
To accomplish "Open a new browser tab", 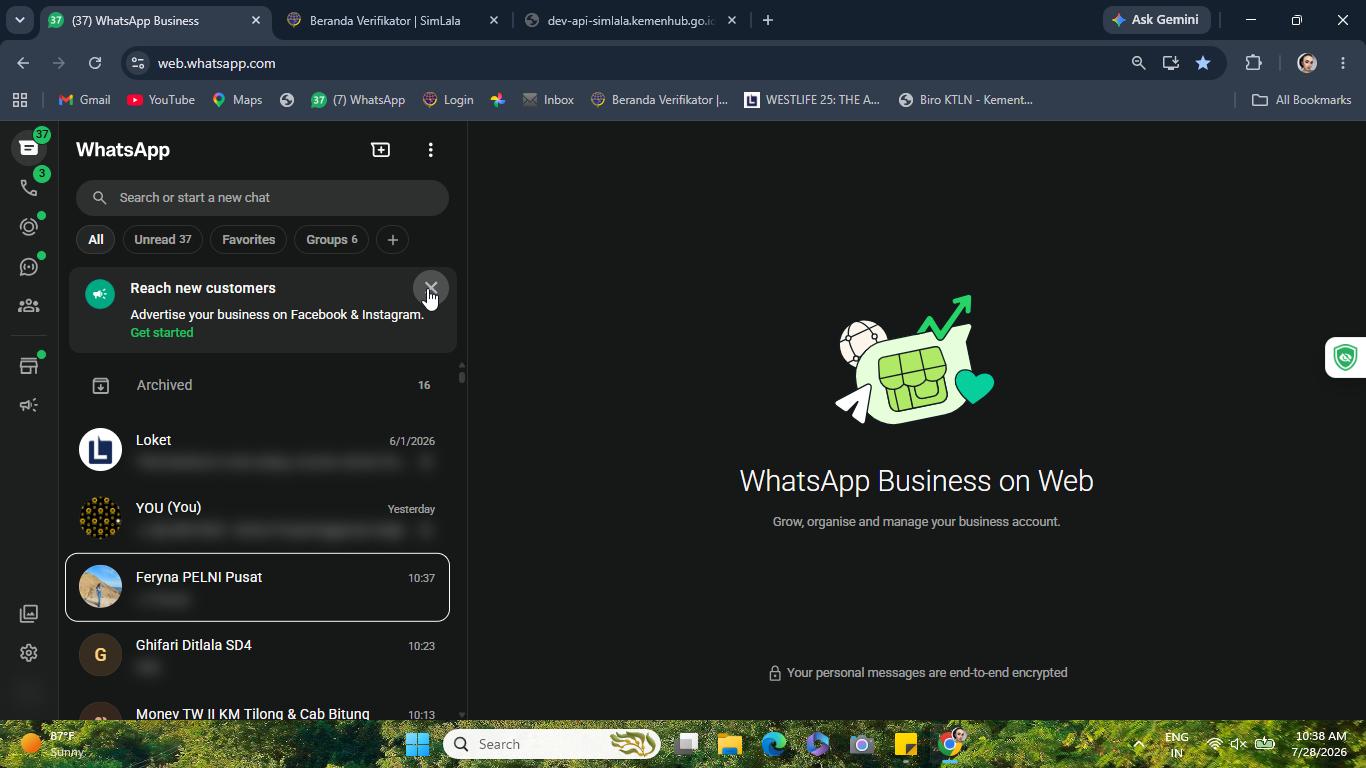I will pyautogui.click(x=768, y=20).
